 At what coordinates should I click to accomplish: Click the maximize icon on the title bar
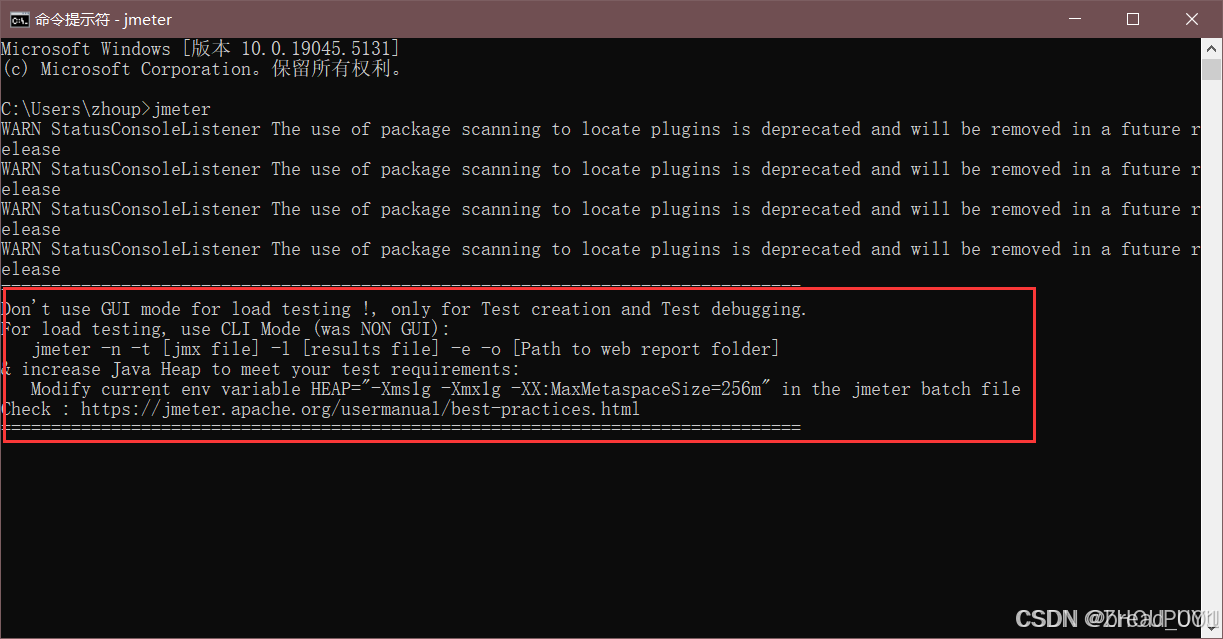point(1133,18)
